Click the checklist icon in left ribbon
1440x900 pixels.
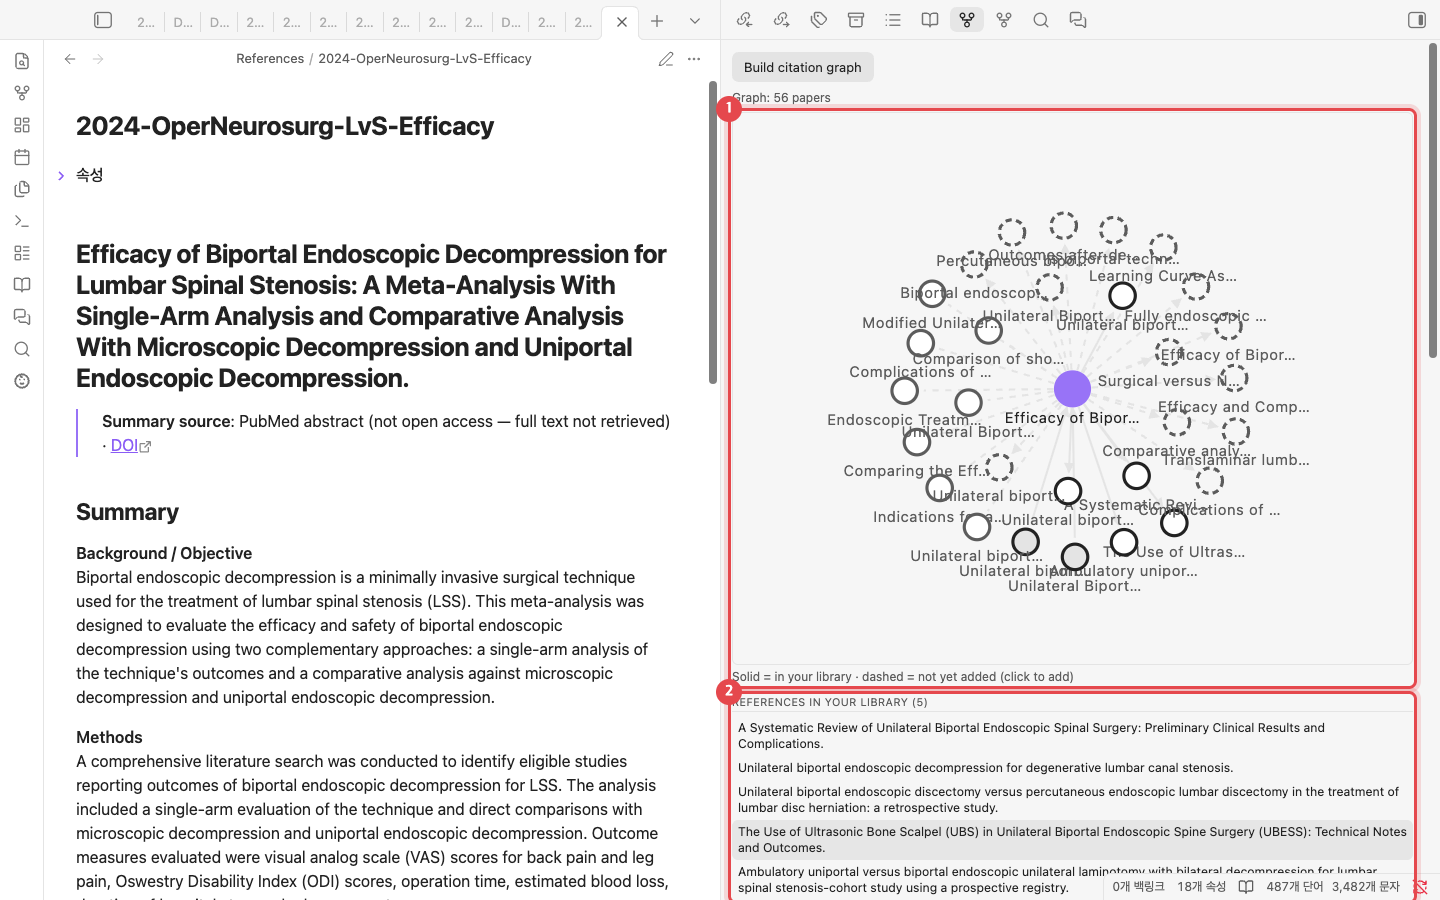(x=22, y=253)
